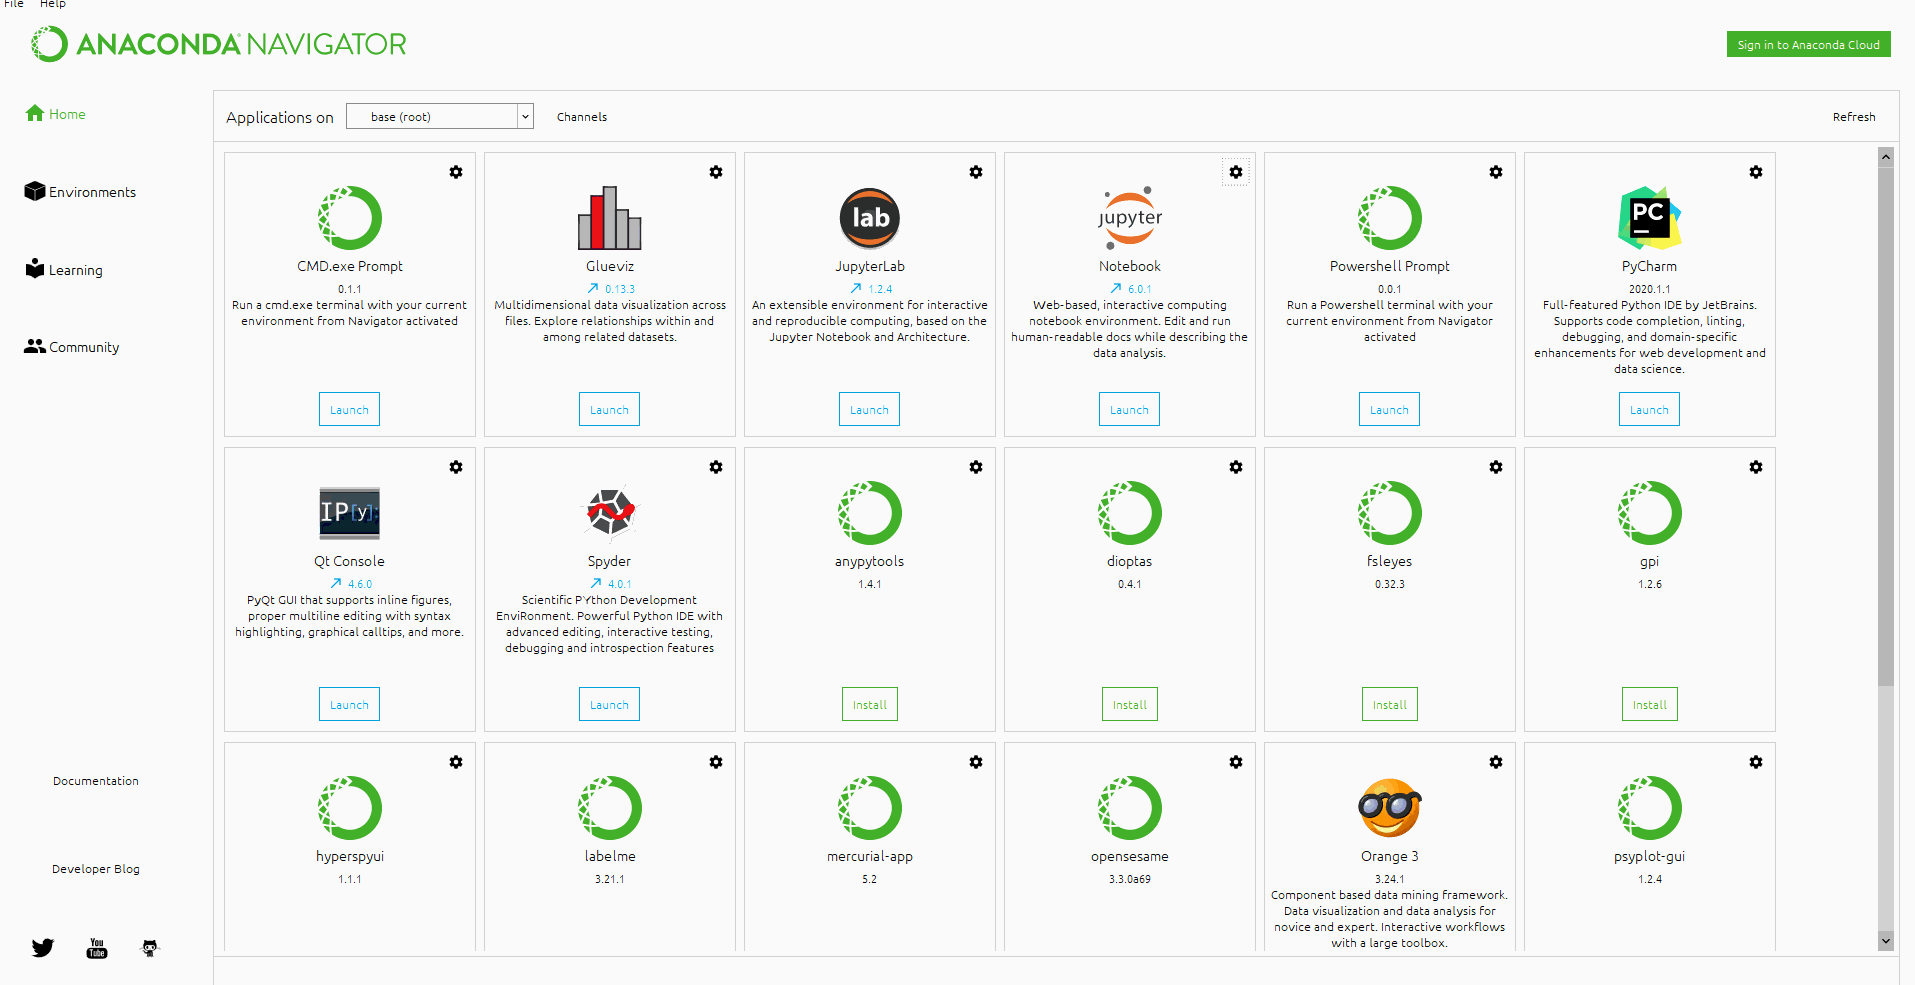Open gear options for PyCharm
The image size is (1915, 985).
click(x=1756, y=172)
